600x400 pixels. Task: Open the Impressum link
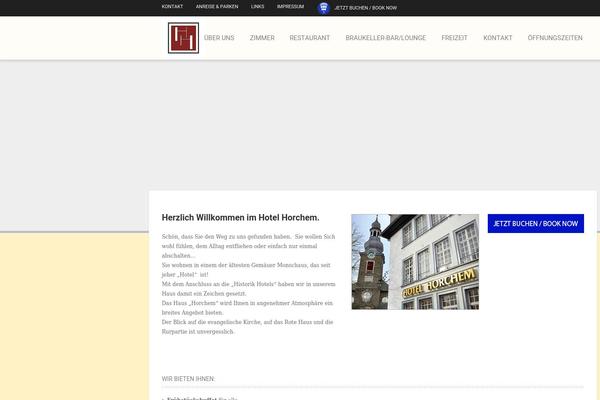[x=290, y=7]
